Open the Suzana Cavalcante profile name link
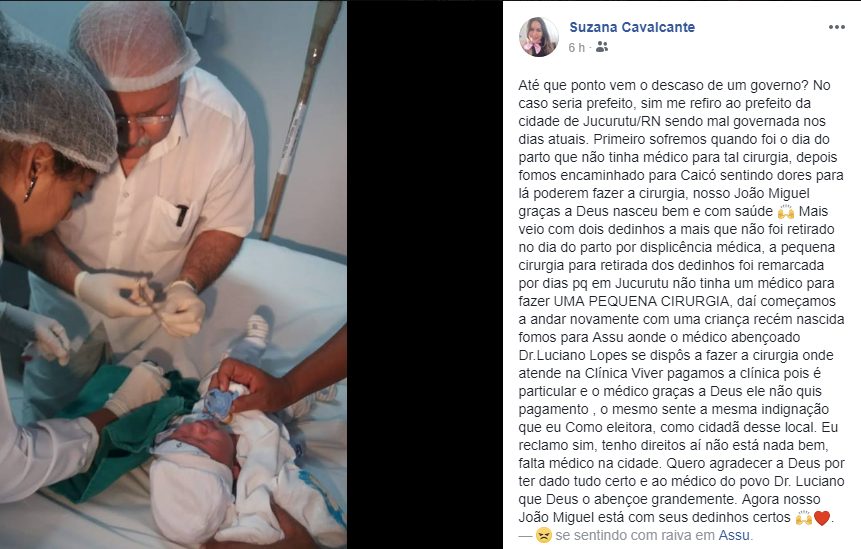 point(632,27)
